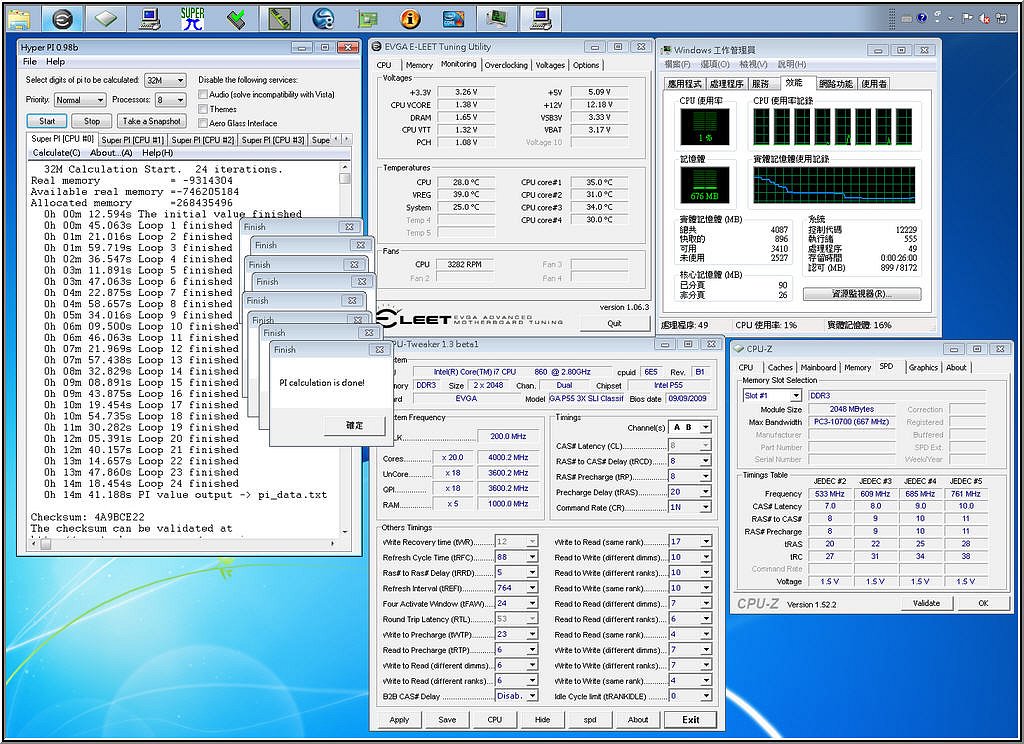The width and height of the screenshot is (1024, 744).
Task: Click the Super PI tab strip right scroll arrow
Action: point(346,139)
